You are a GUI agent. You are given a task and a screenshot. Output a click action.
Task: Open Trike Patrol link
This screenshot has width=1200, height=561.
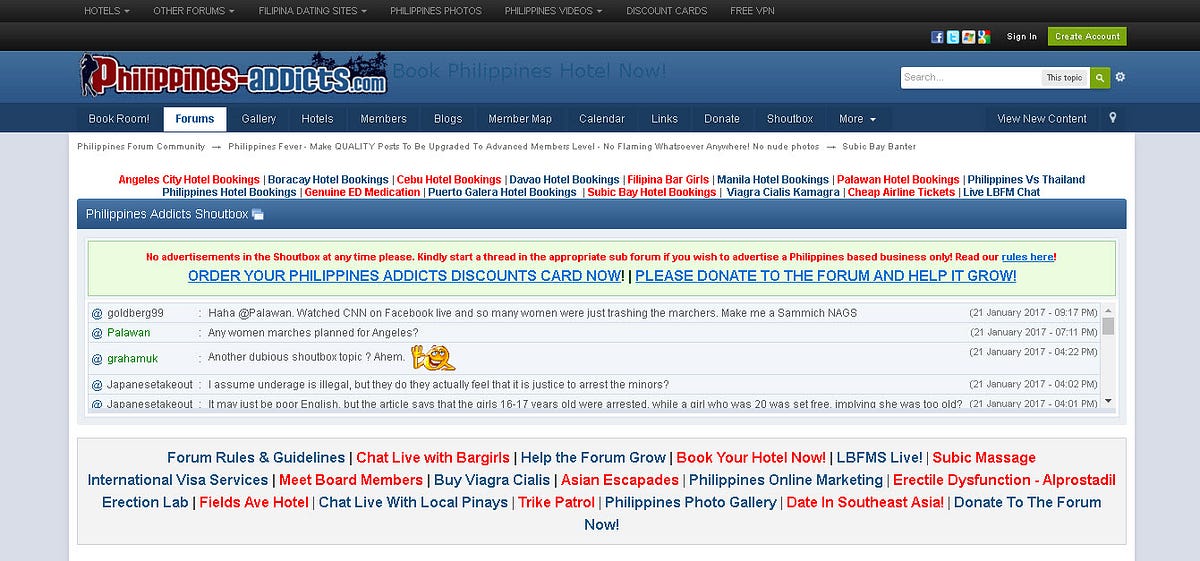(x=556, y=502)
